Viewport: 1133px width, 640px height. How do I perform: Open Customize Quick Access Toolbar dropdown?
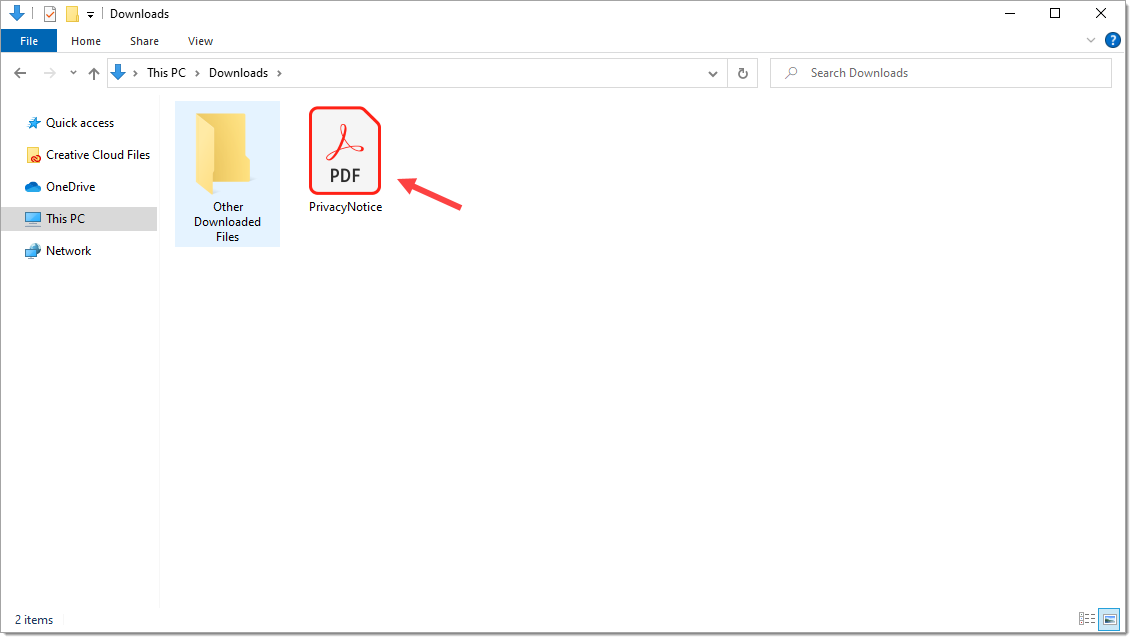pyautogui.click(x=90, y=14)
